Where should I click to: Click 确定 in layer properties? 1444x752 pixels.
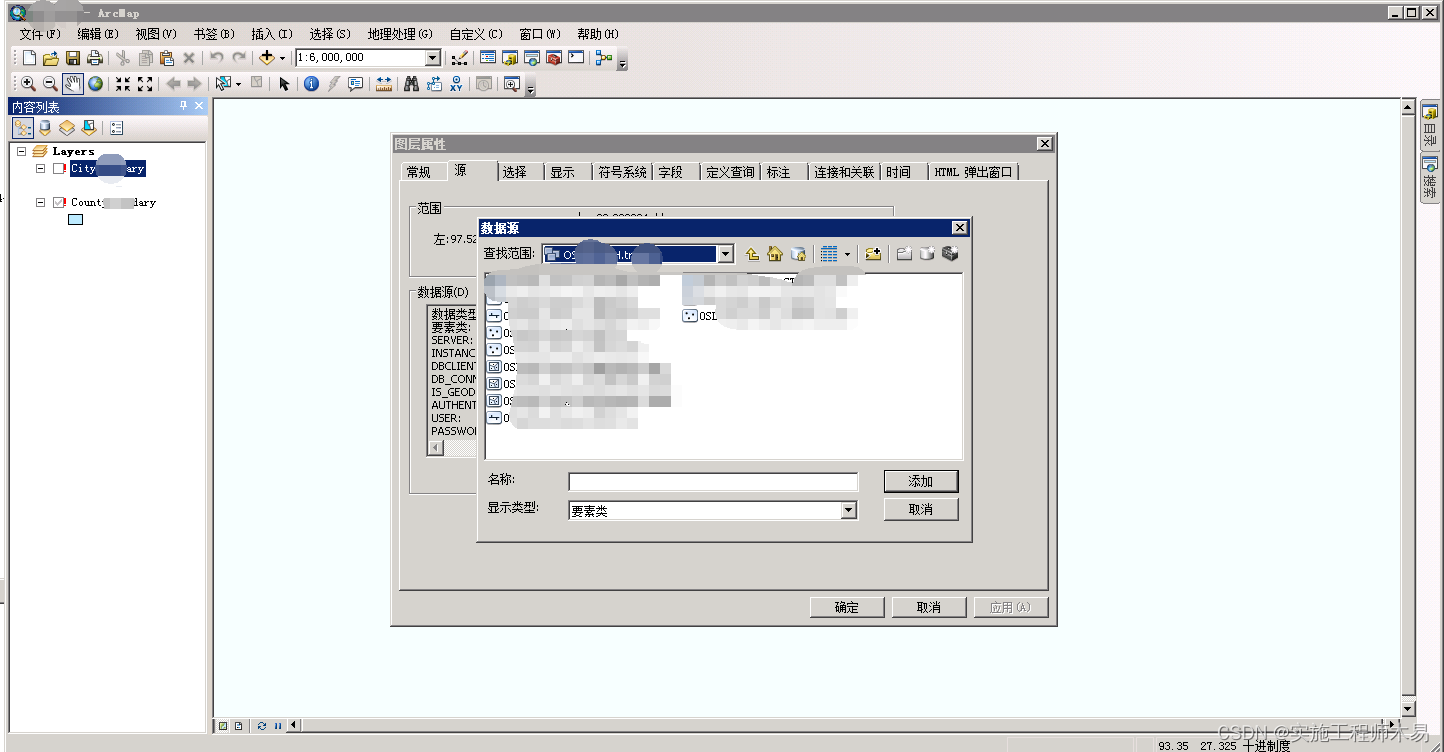point(847,607)
